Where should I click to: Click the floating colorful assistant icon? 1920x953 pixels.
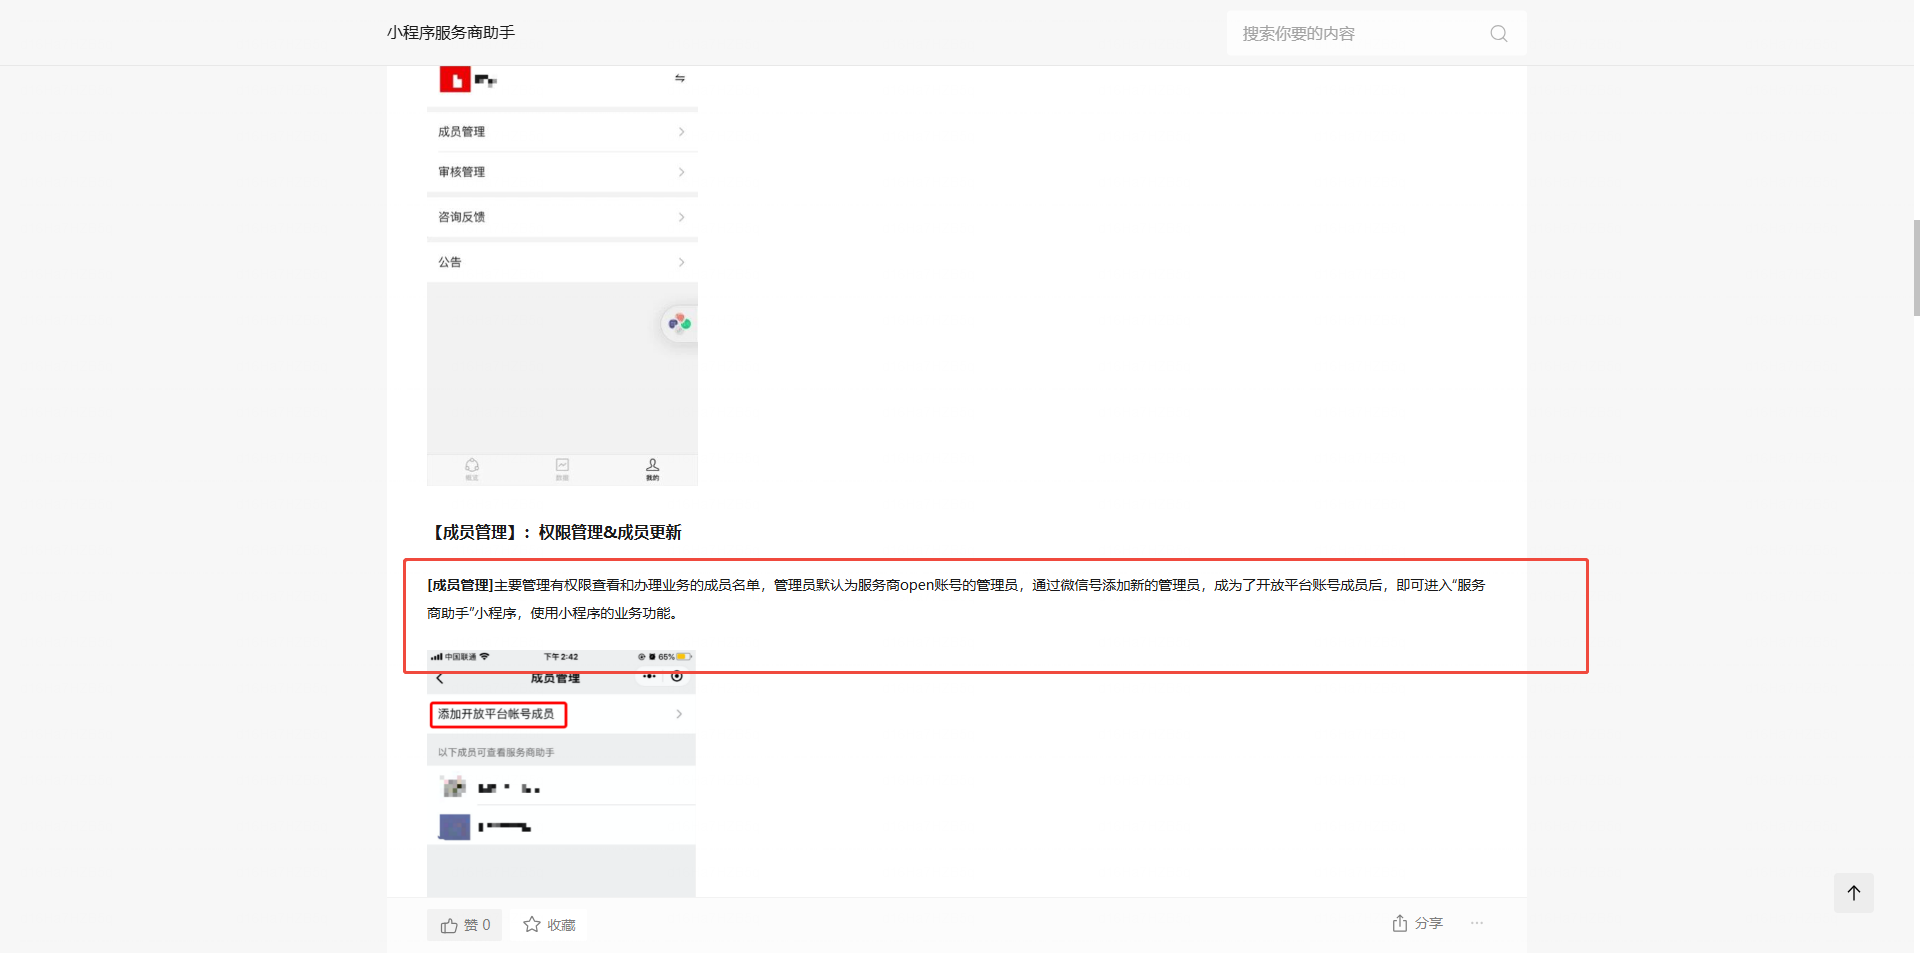[680, 323]
